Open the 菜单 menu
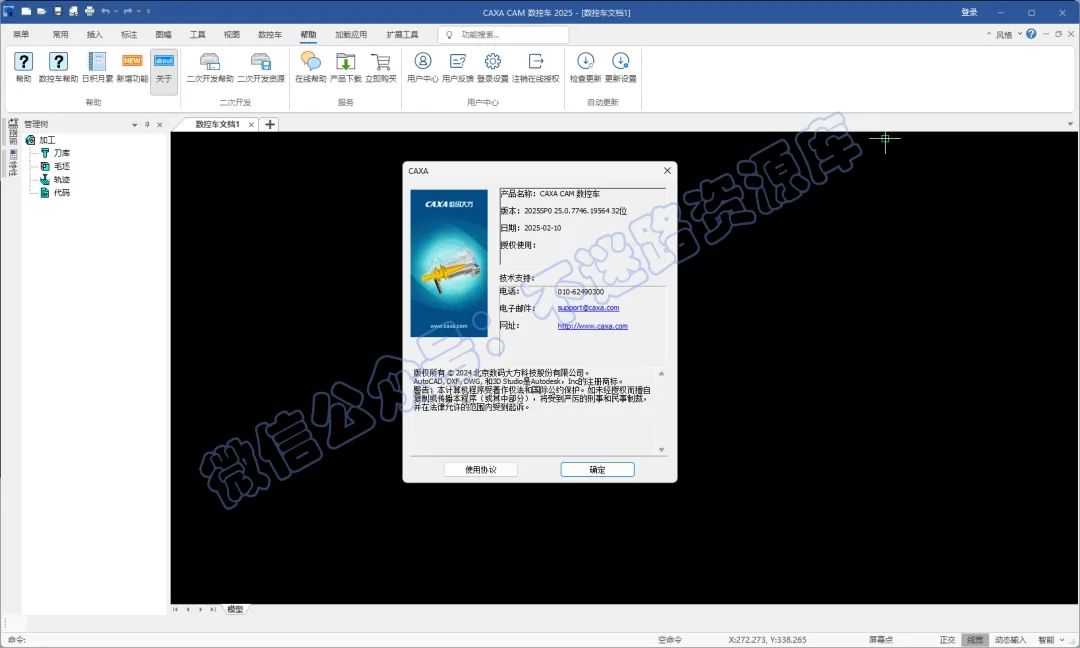Screen dimensions: 1080x648 tap(21, 34)
